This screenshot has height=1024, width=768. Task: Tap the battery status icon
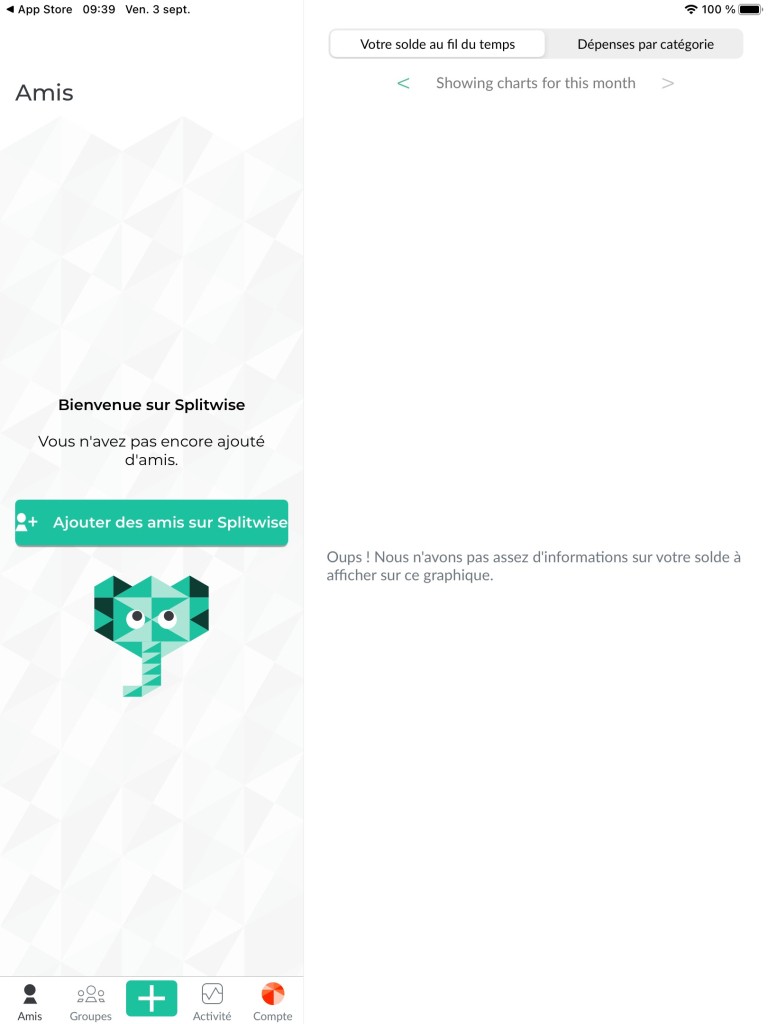tap(750, 9)
